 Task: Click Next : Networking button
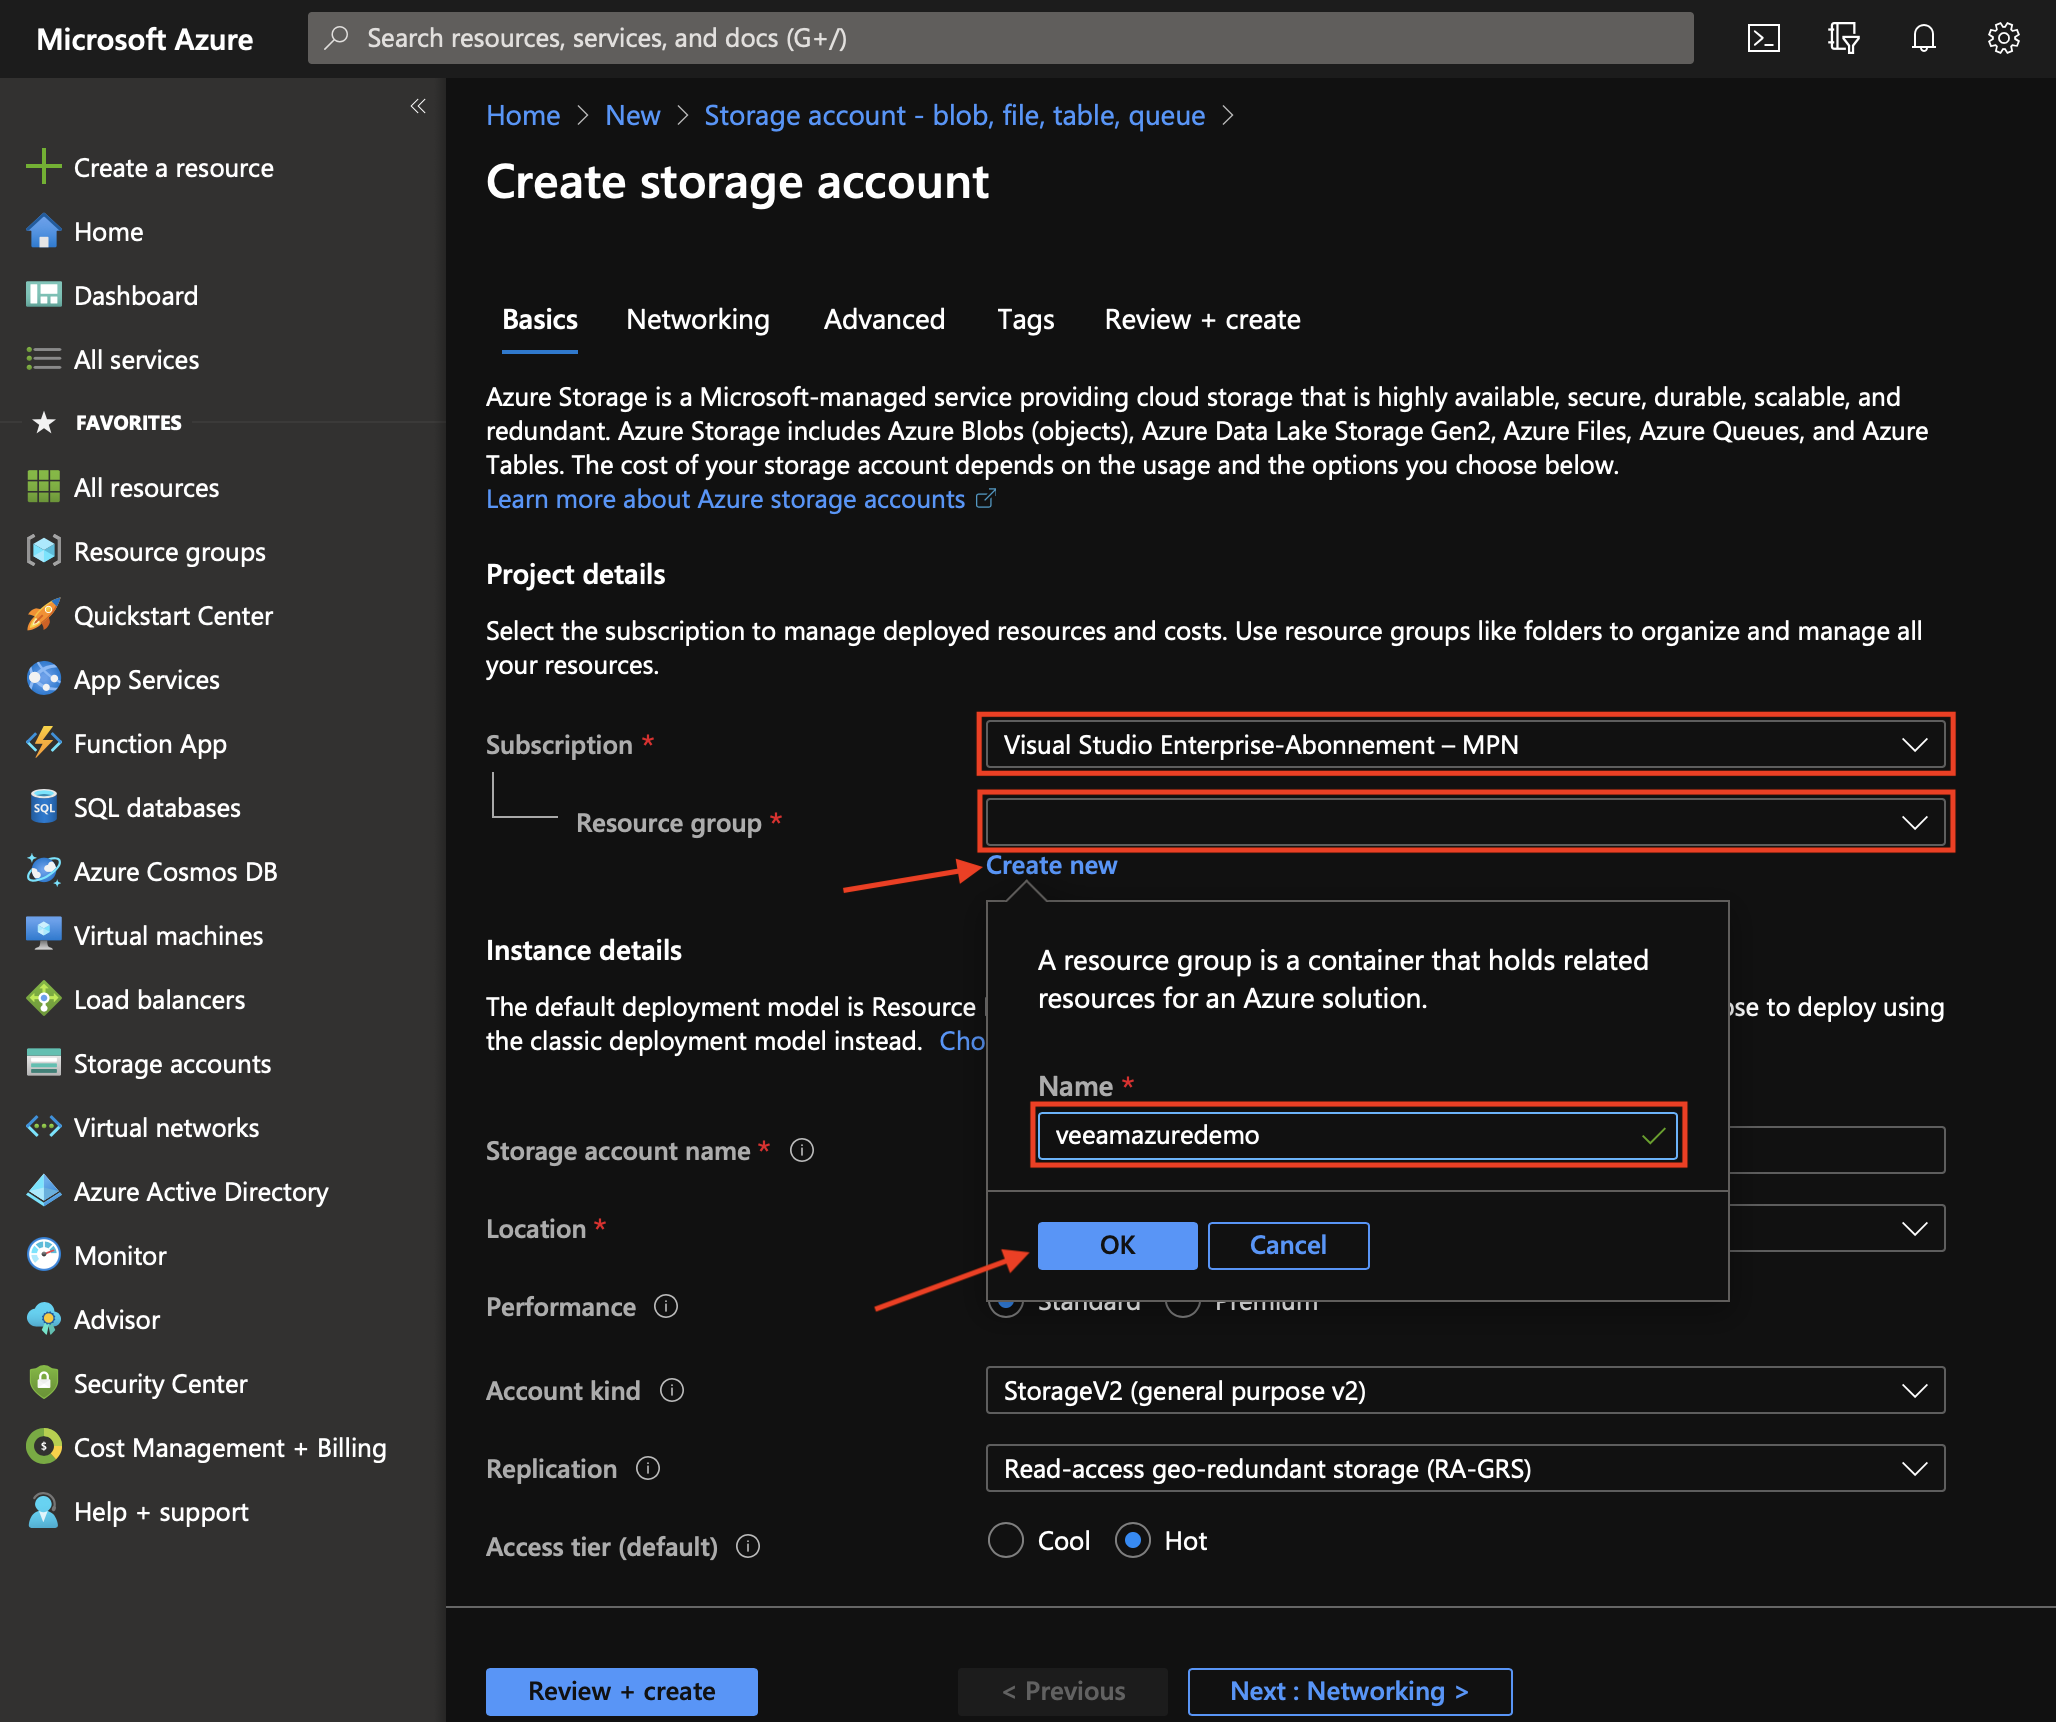[x=1349, y=1691]
